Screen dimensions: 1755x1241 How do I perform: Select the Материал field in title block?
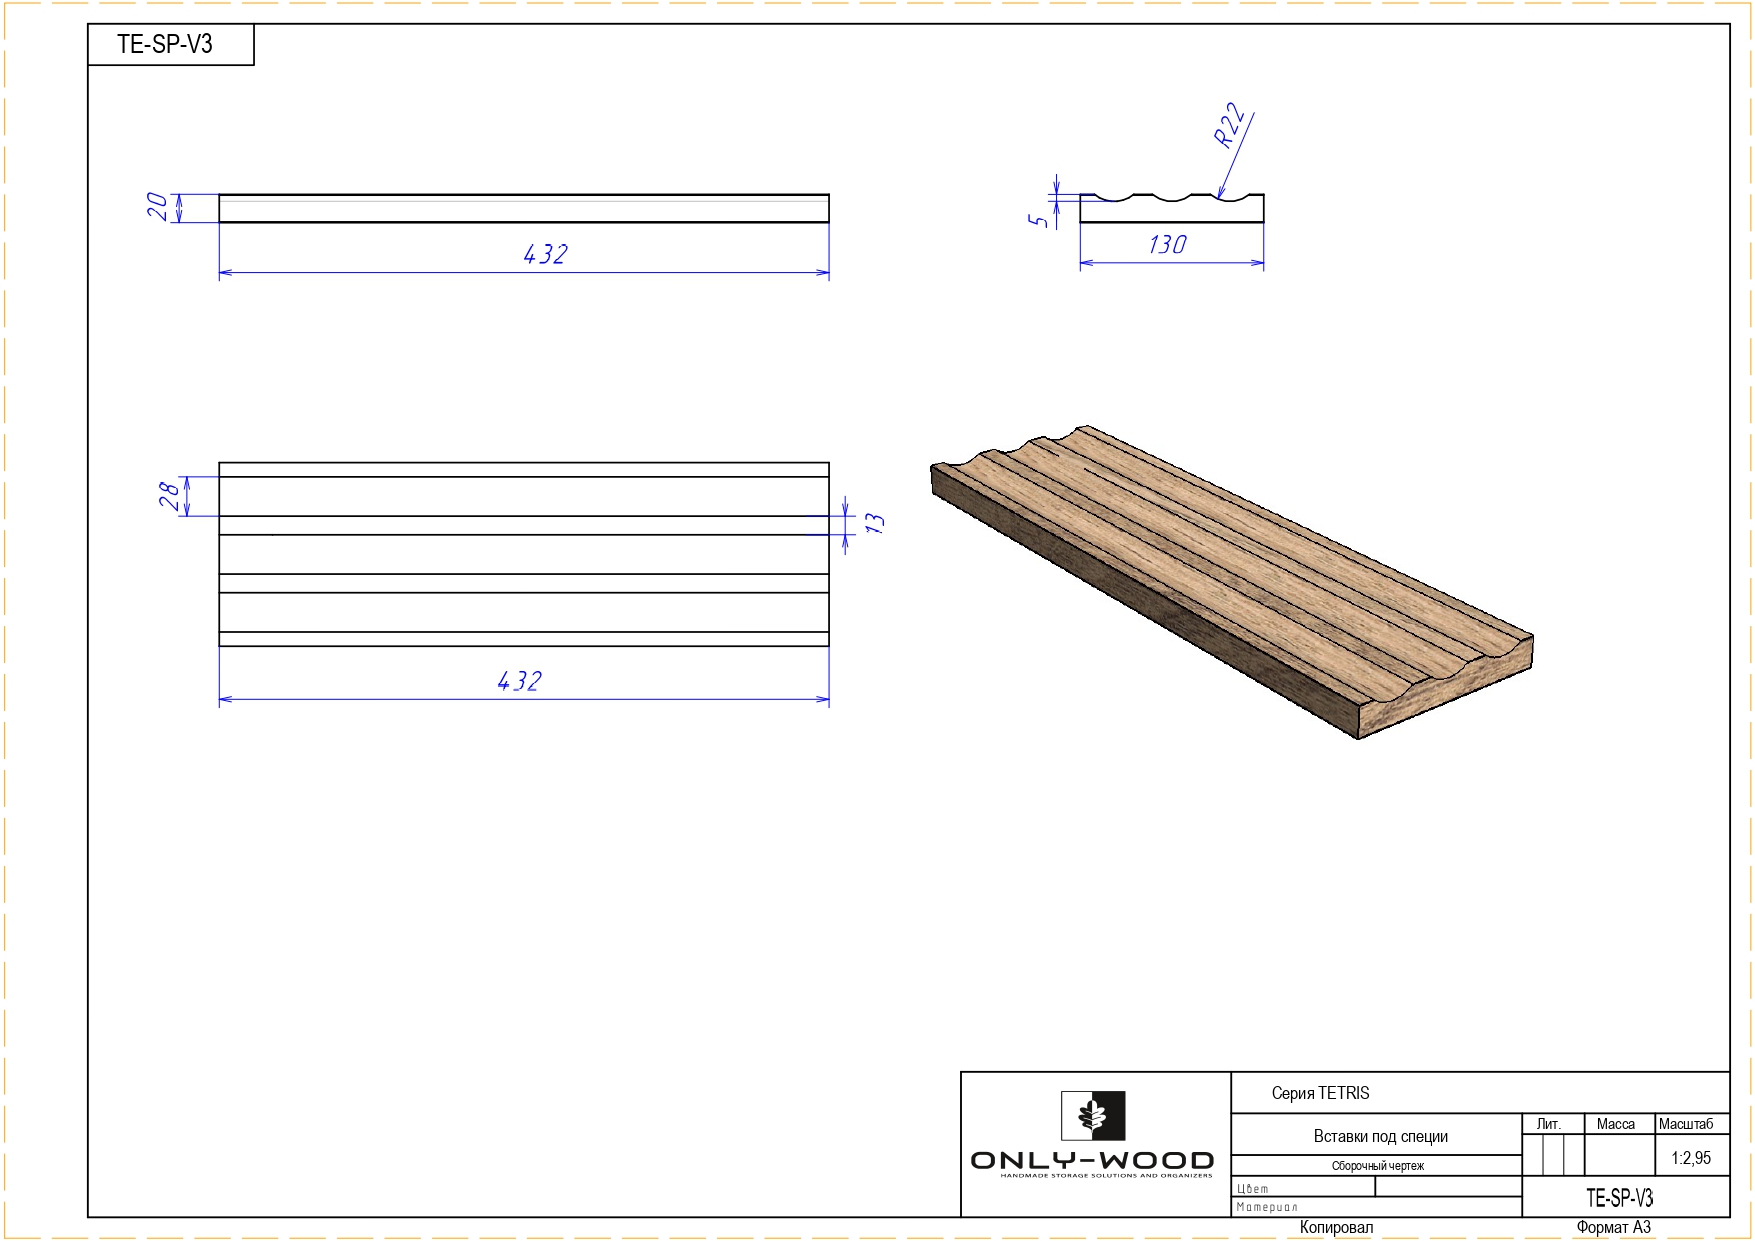pyautogui.click(x=1267, y=1207)
